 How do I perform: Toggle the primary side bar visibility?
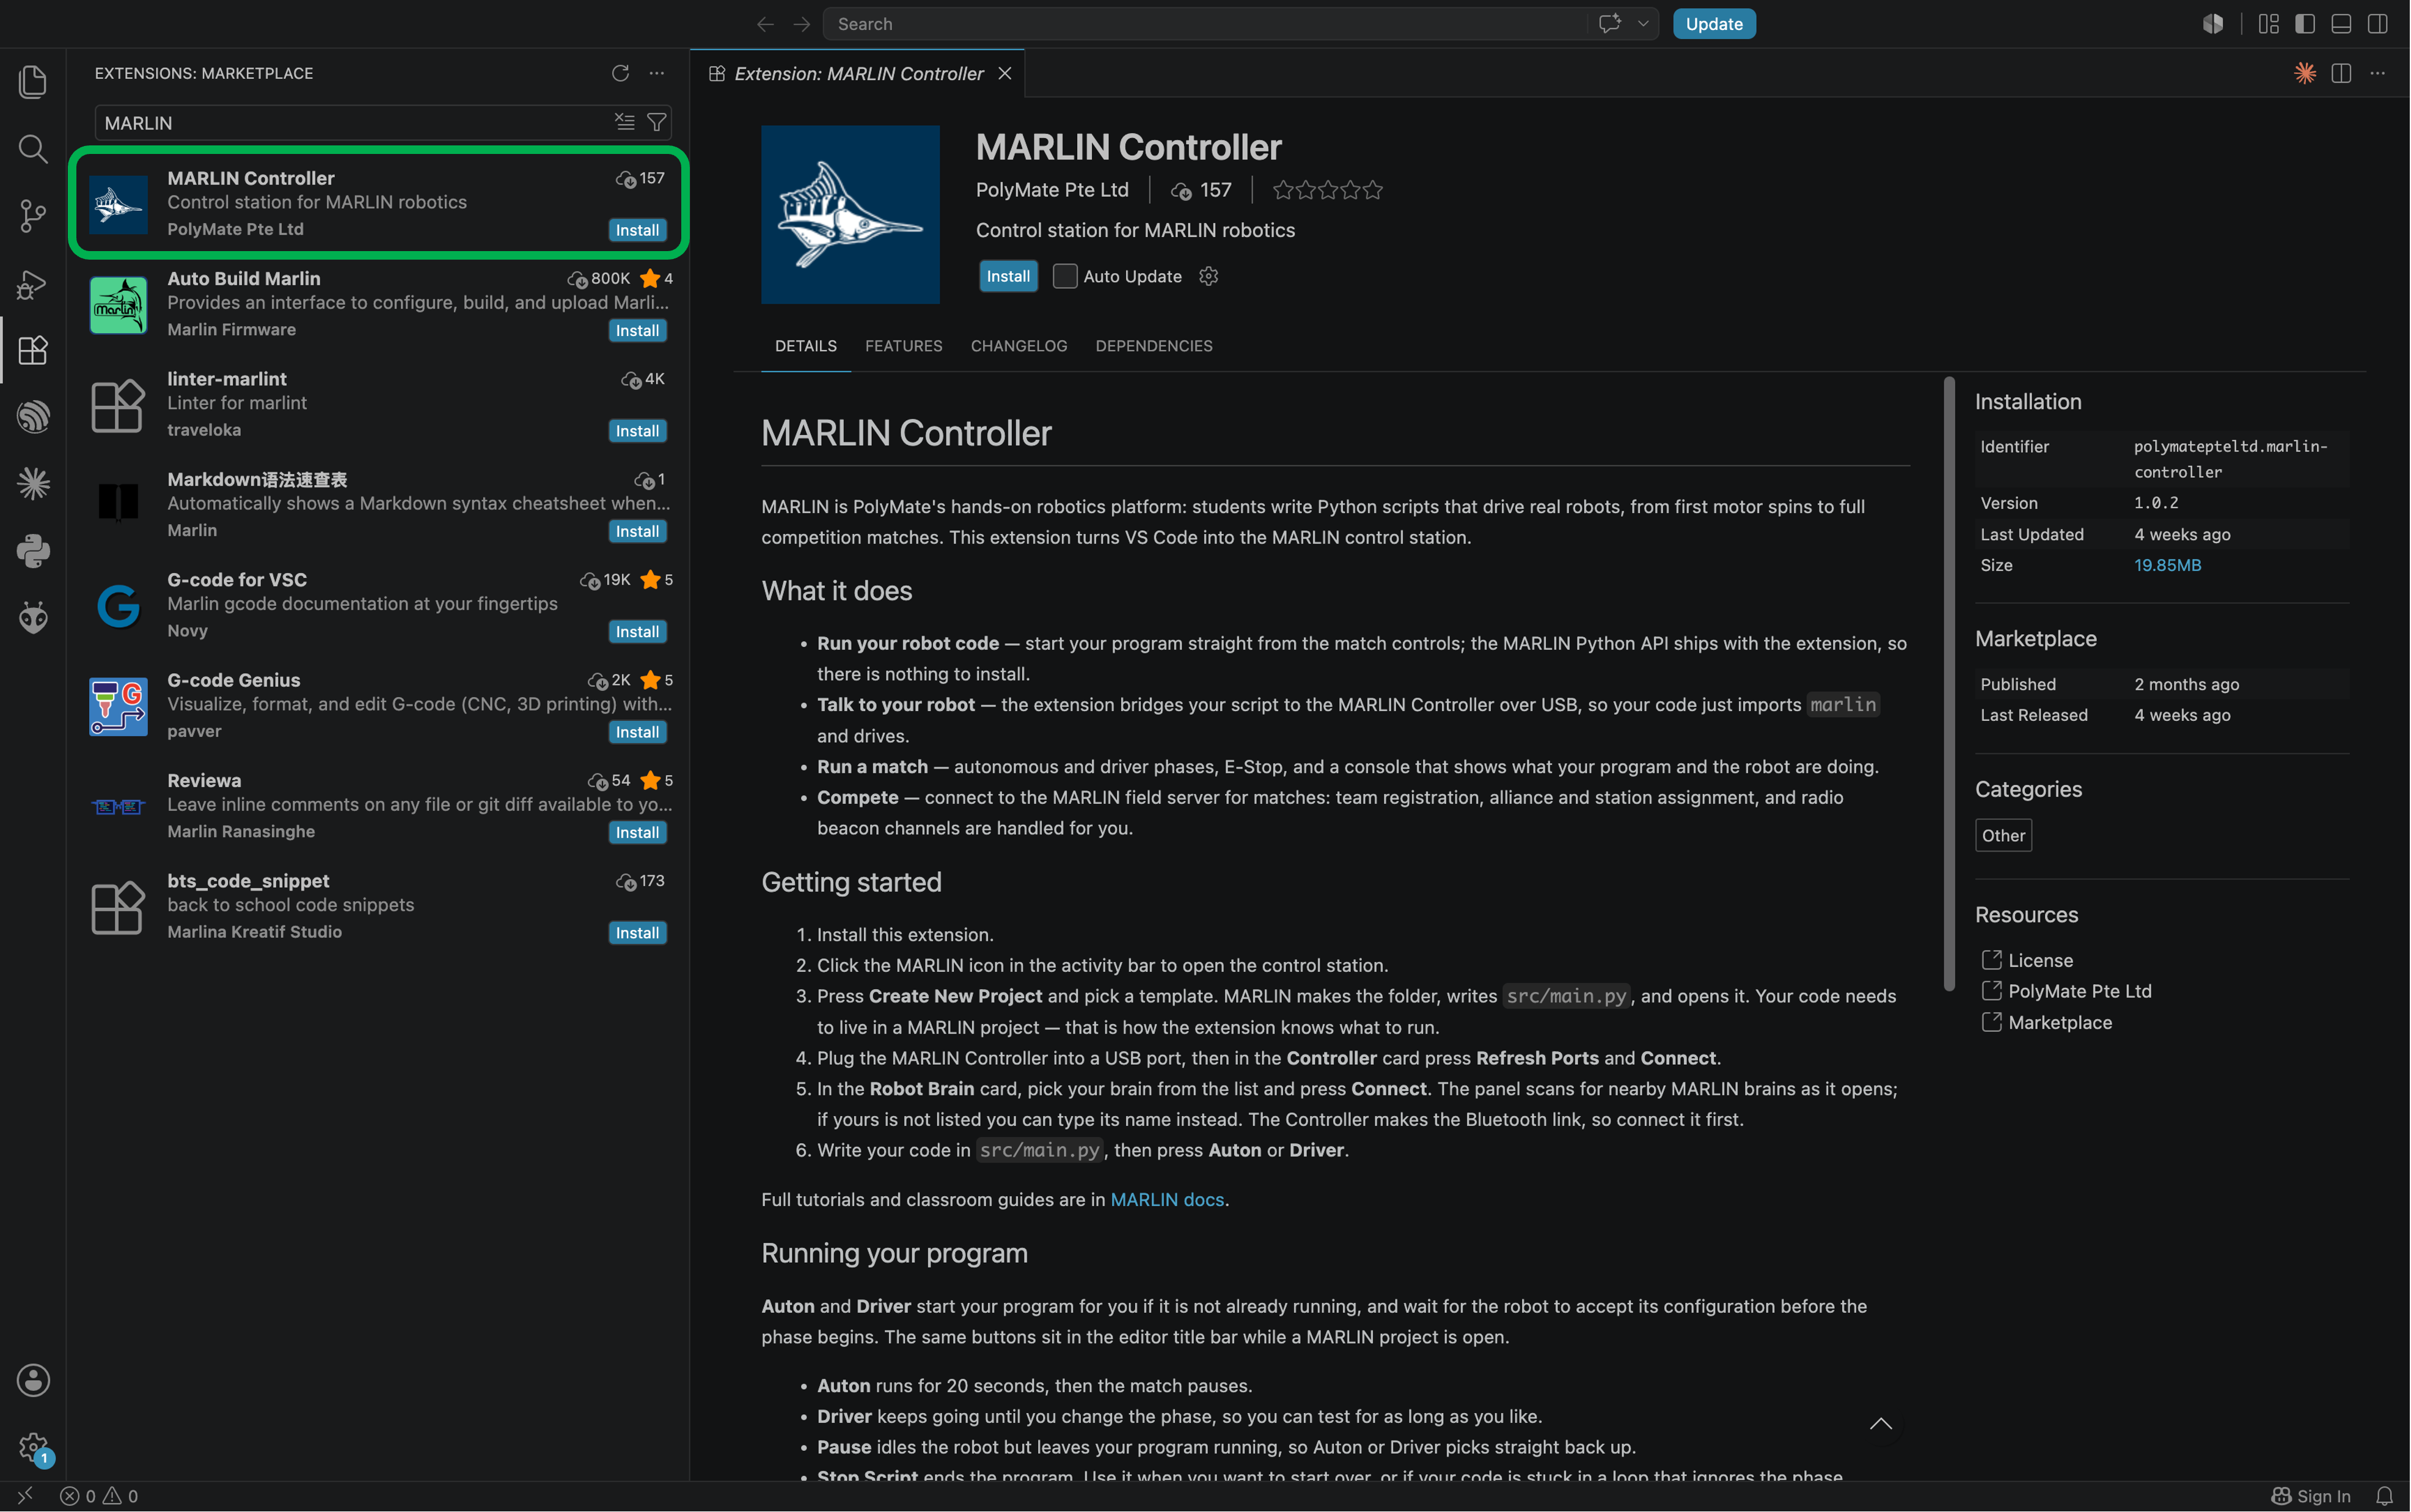click(2305, 24)
